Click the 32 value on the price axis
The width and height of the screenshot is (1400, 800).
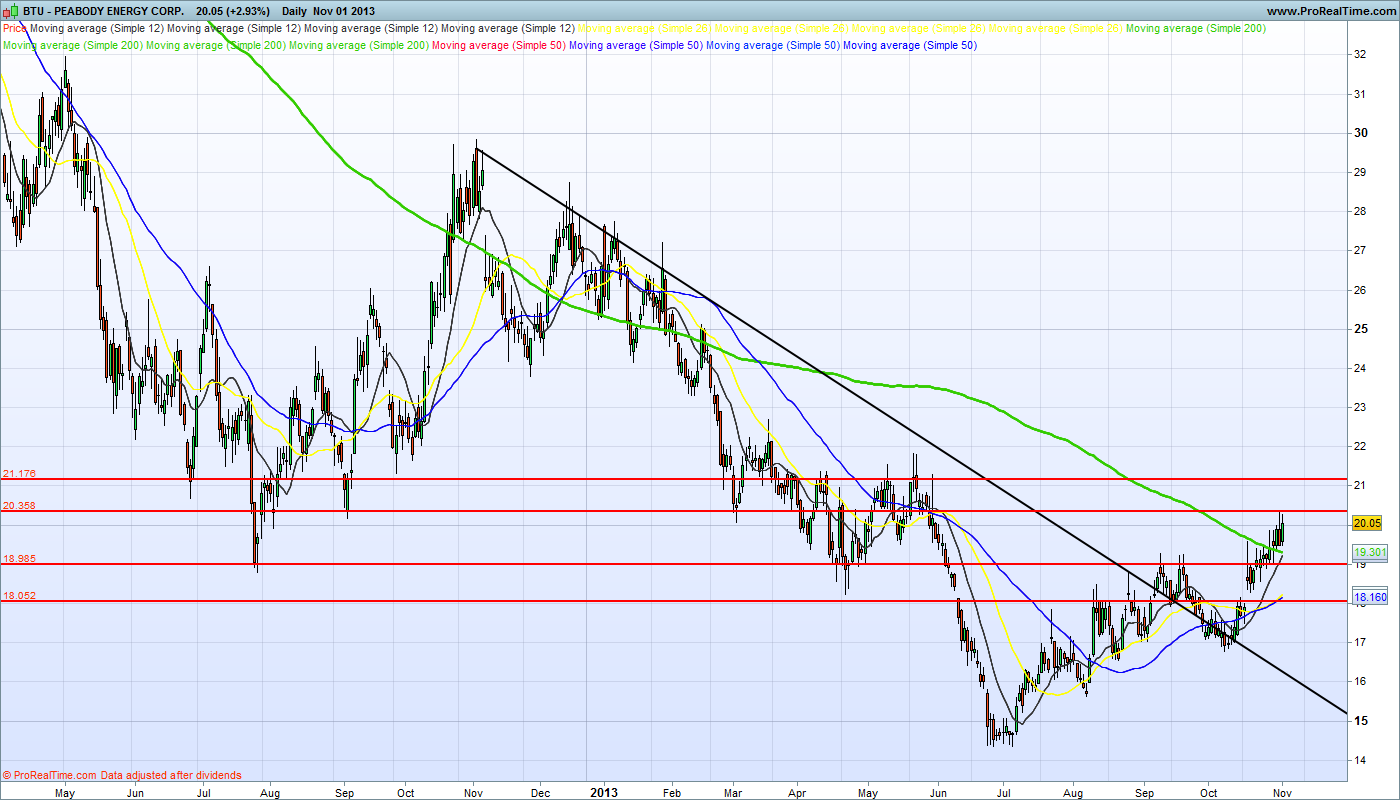click(x=1359, y=54)
